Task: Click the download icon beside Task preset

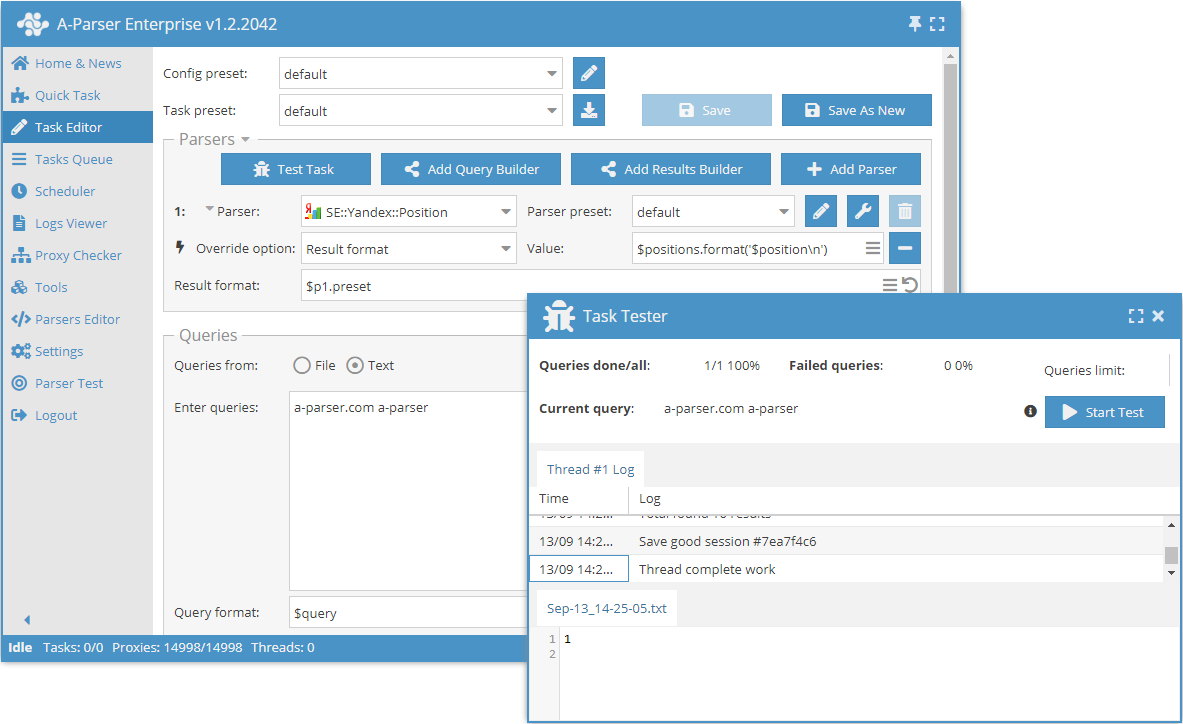Action: tap(589, 110)
